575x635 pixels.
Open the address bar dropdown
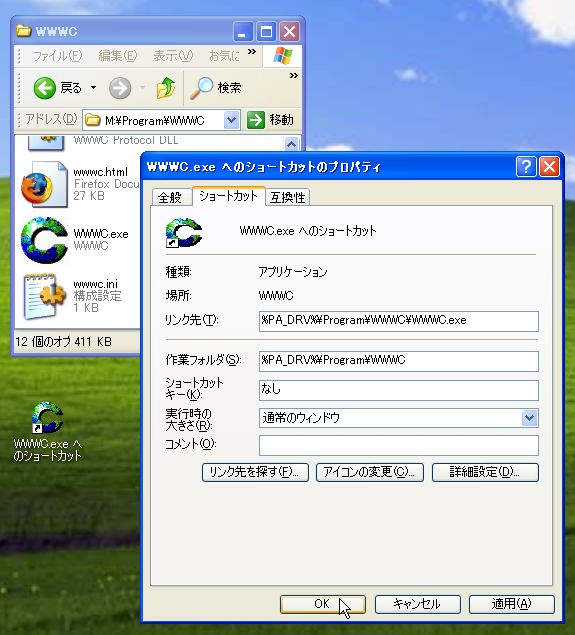[231, 120]
